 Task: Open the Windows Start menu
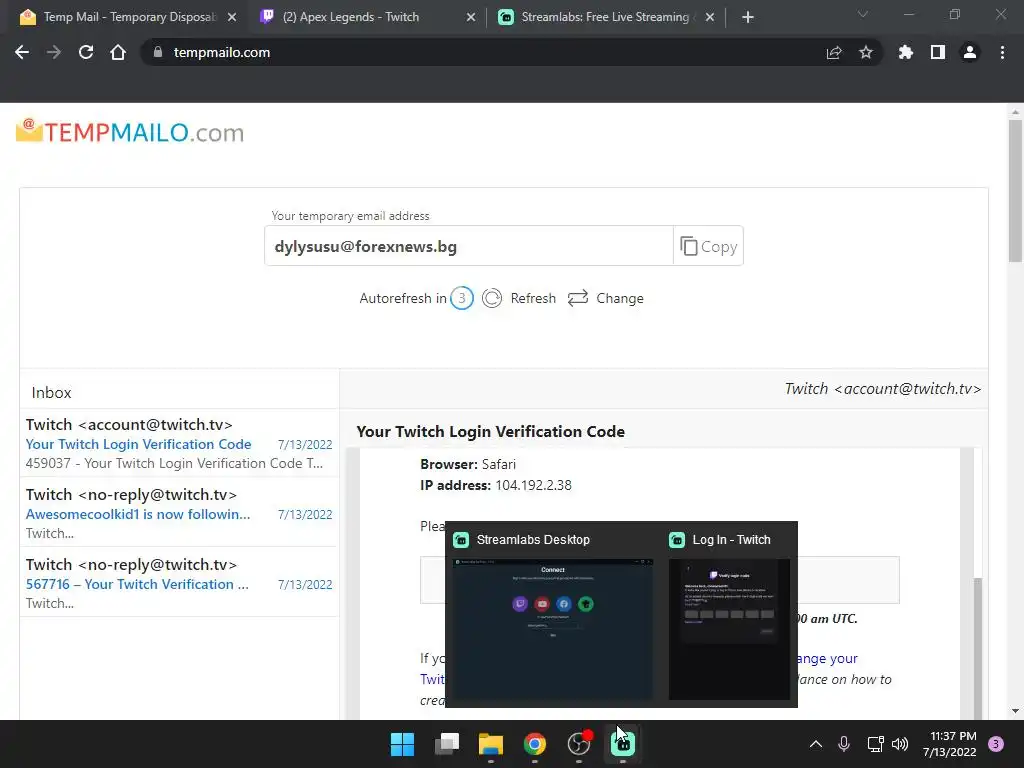402,744
